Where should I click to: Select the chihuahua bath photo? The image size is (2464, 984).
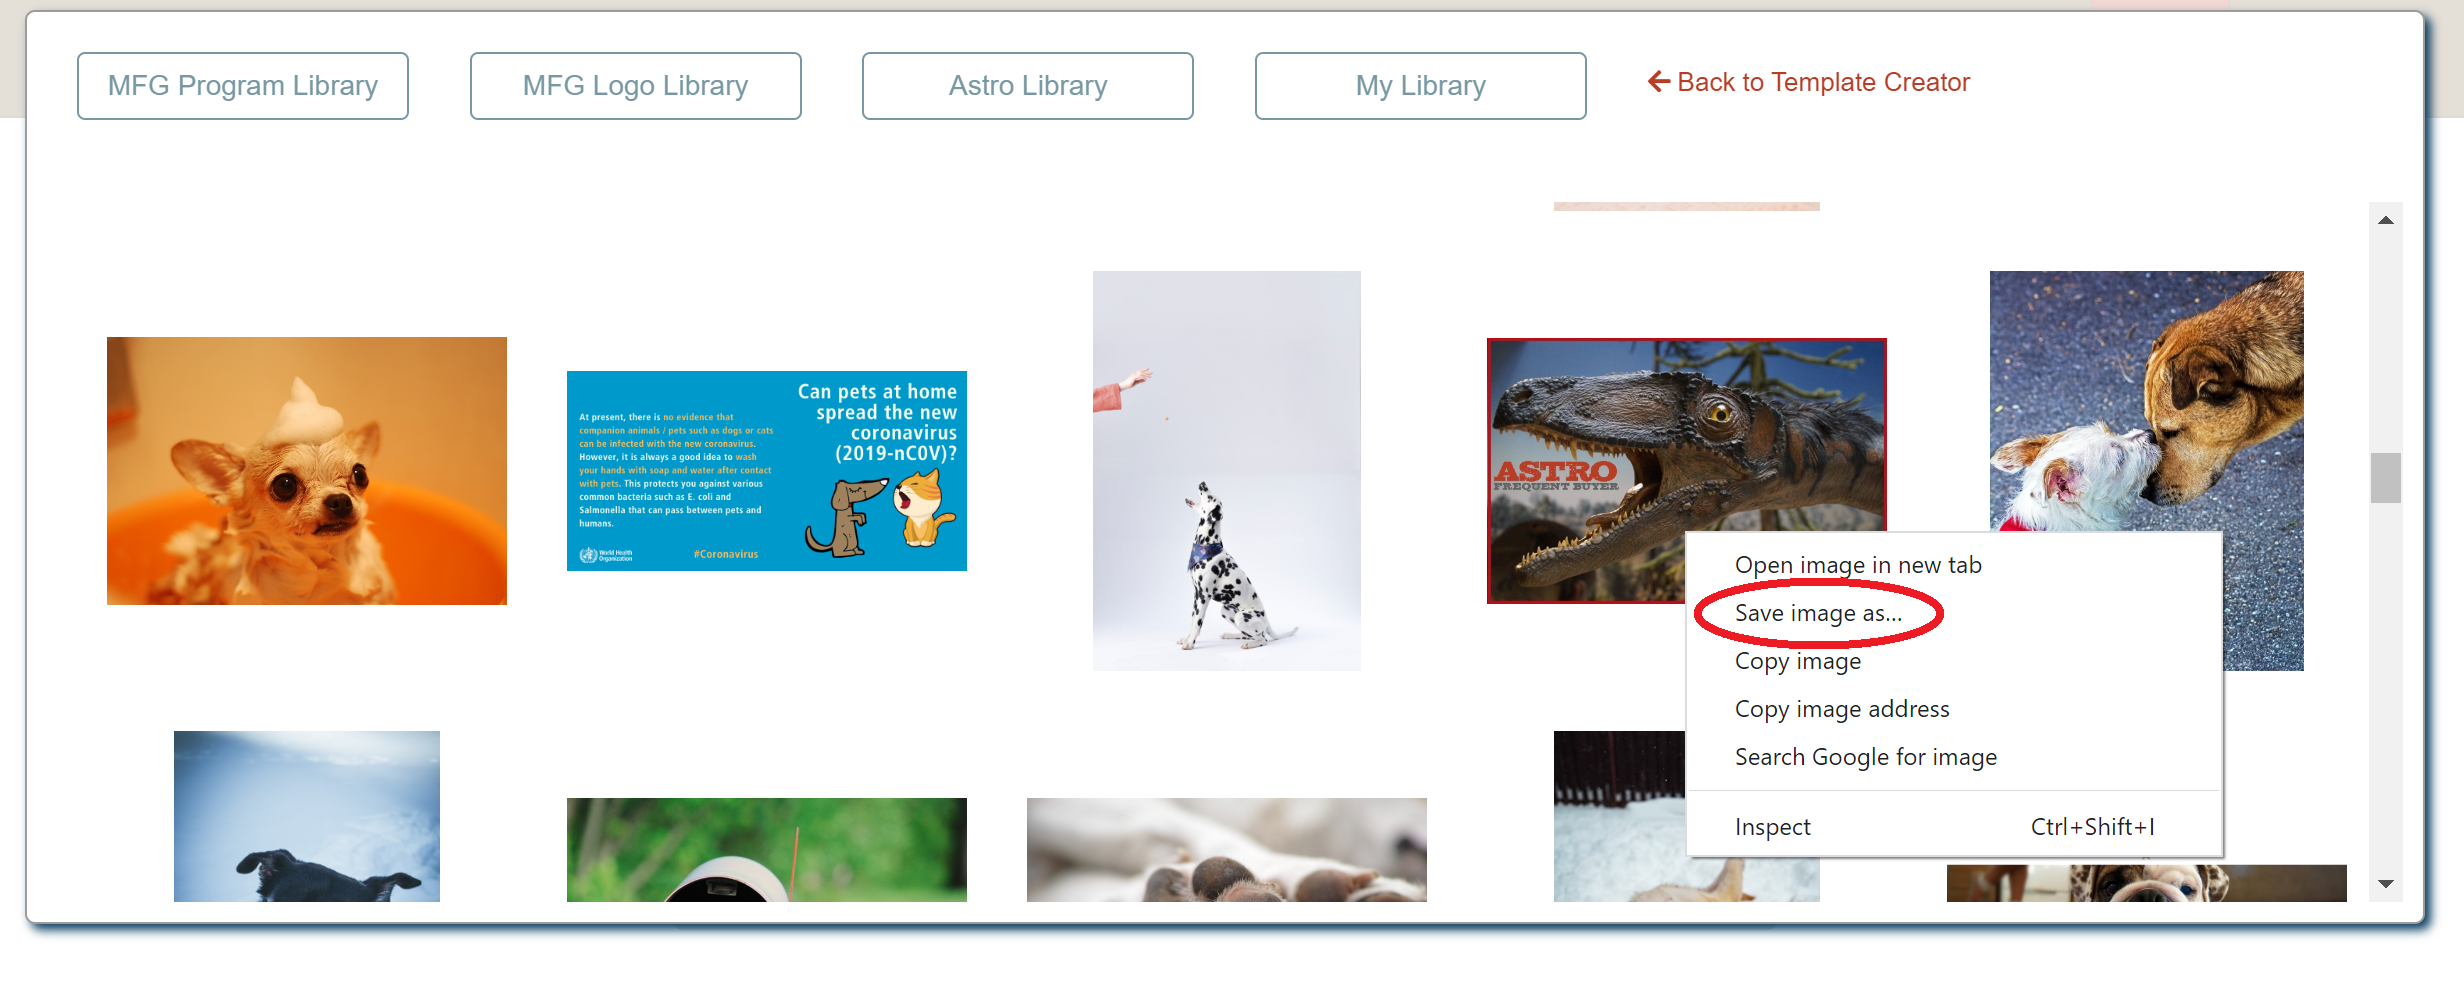click(307, 471)
